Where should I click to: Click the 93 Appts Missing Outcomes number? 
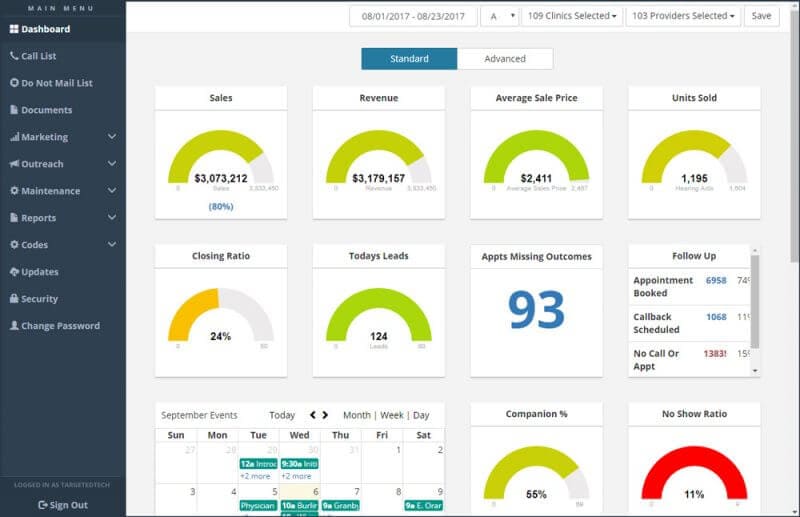click(x=536, y=309)
